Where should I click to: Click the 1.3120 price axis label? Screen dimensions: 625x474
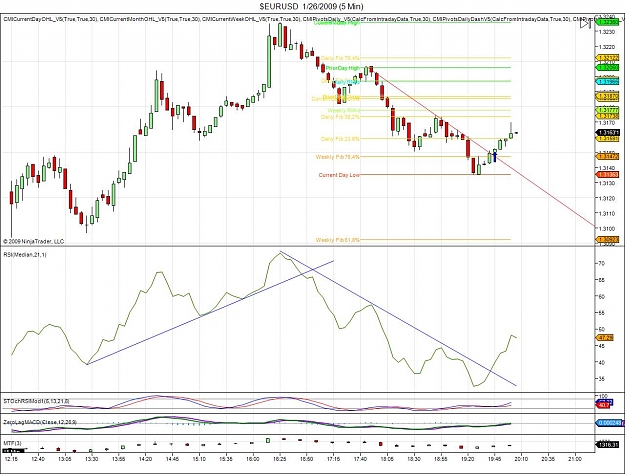[607, 198]
